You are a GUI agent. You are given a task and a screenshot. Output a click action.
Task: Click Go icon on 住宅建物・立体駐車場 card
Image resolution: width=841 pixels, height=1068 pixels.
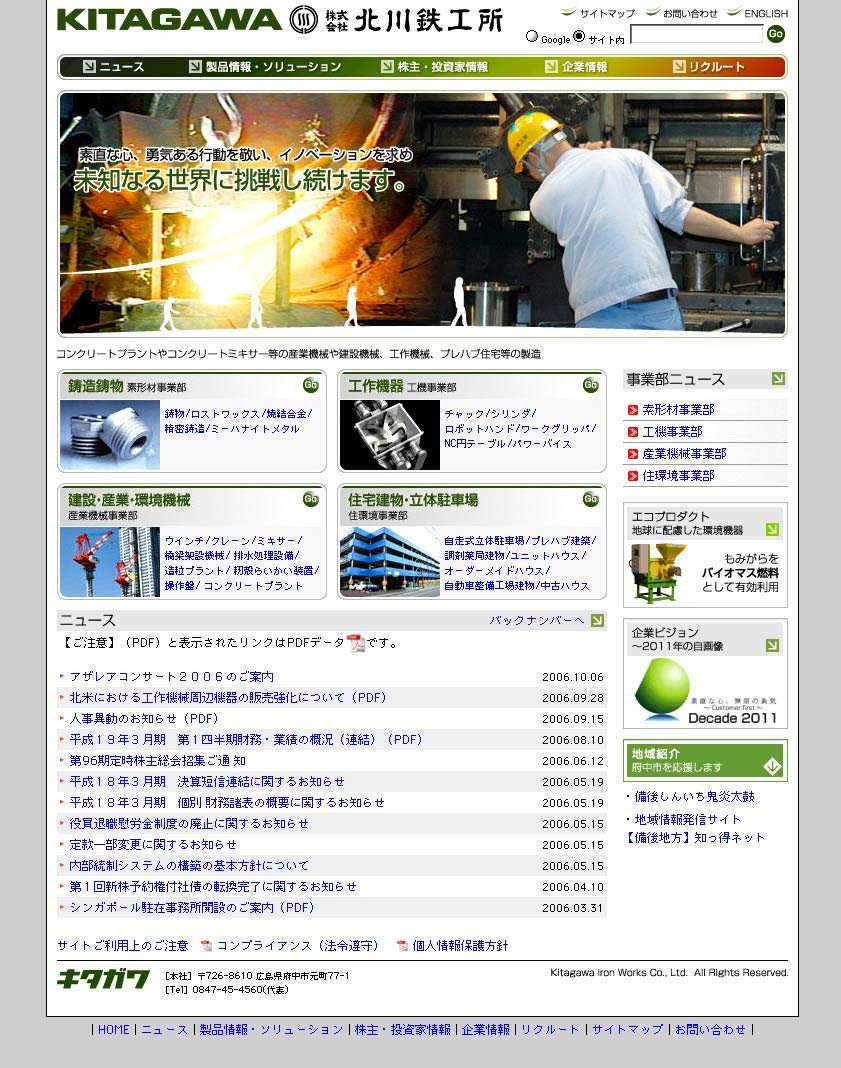590,499
